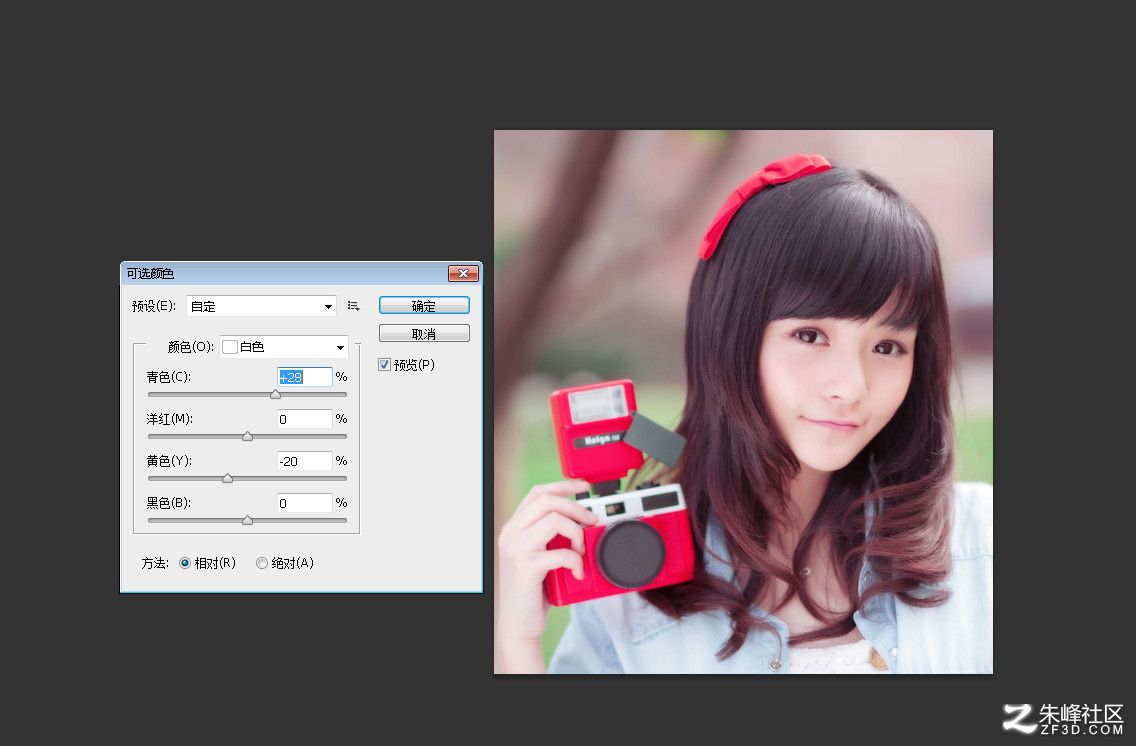Open the 预设(E) preset dropdown
This screenshot has height=746, width=1136.
pyautogui.click(x=261, y=306)
